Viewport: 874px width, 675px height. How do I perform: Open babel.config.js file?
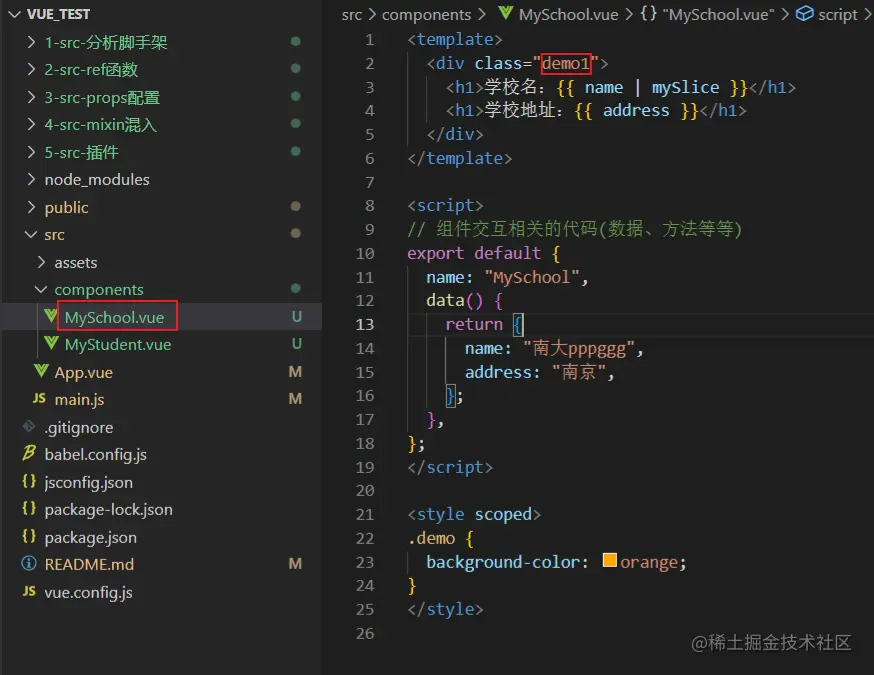95,455
